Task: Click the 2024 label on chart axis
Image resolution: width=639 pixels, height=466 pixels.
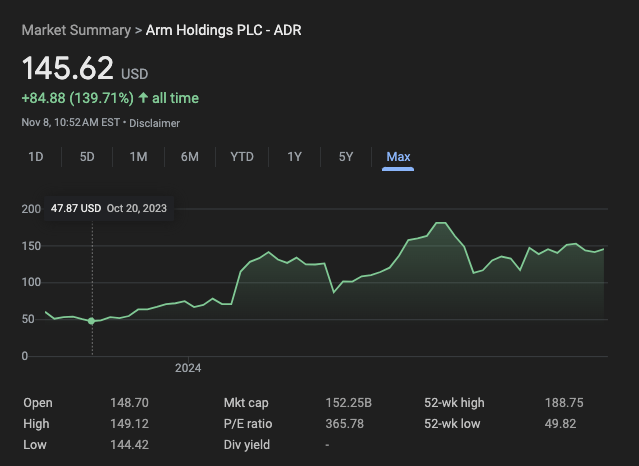Action: (x=188, y=368)
